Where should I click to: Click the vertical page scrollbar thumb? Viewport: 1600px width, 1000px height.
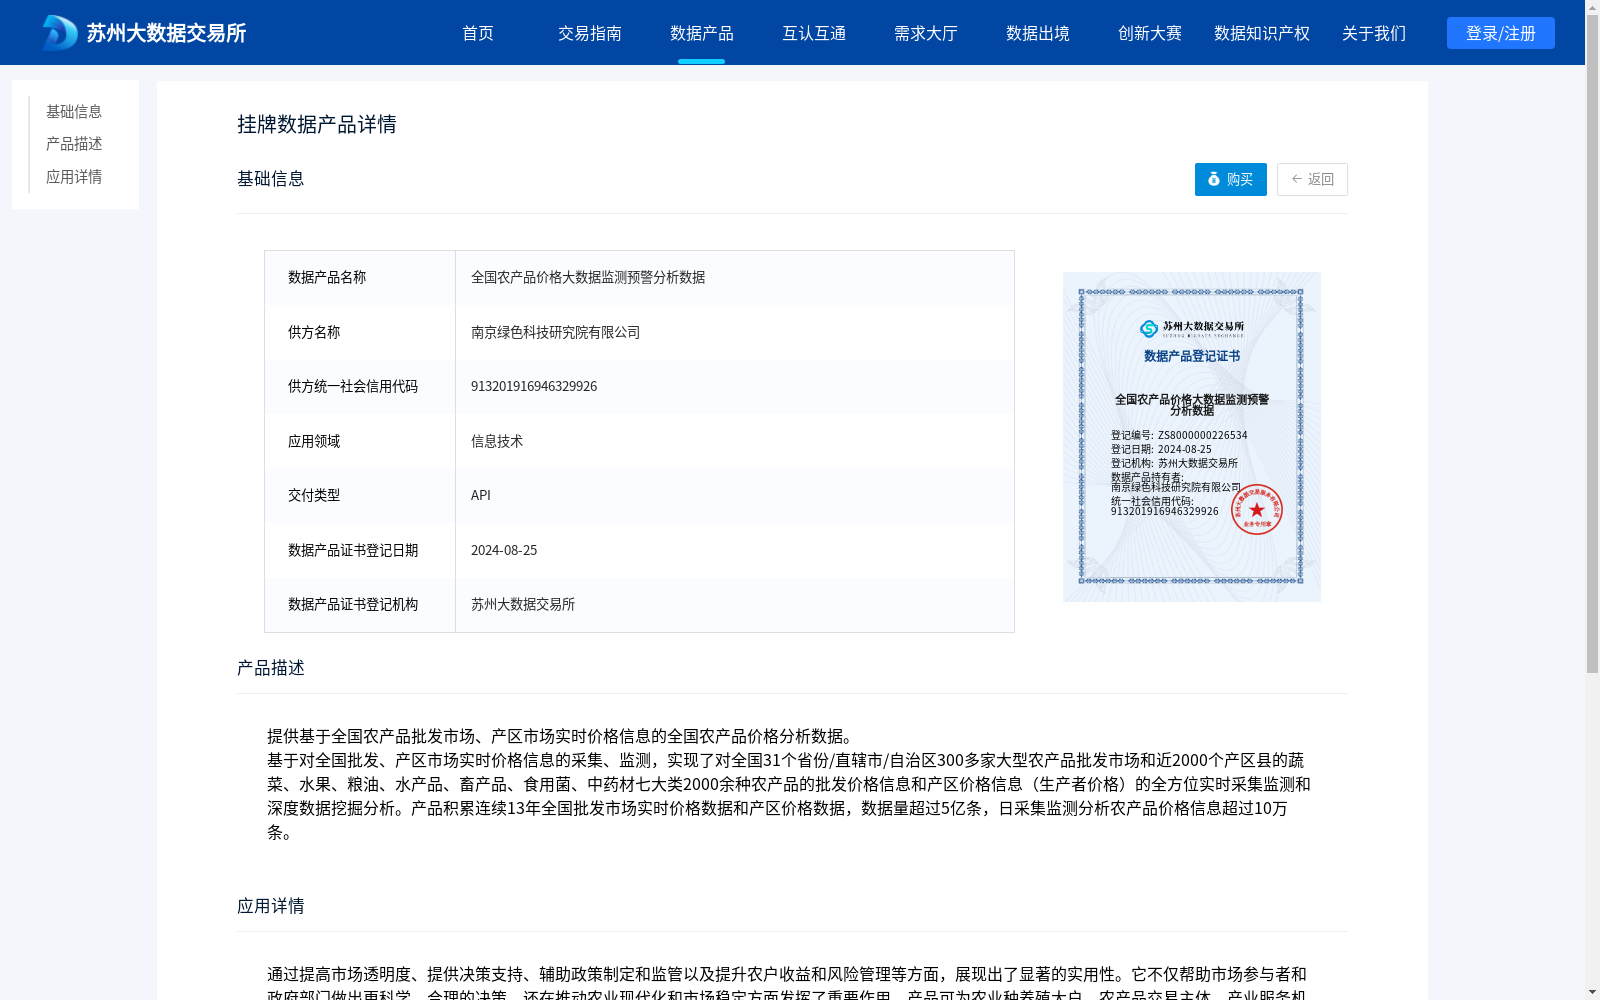1592,345
